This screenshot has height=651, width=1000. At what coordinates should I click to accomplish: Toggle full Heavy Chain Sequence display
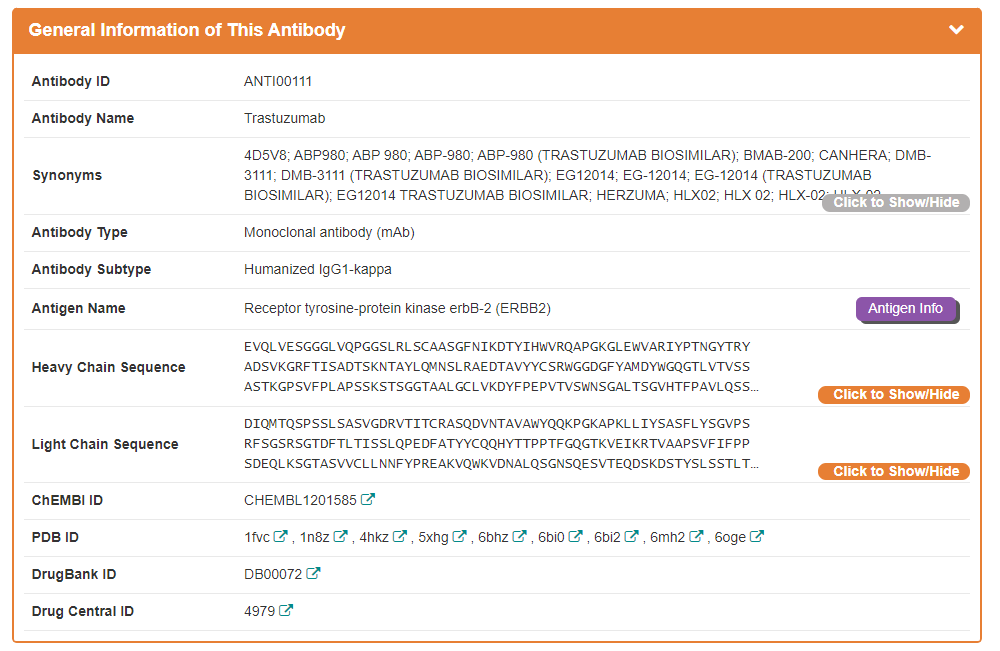tap(894, 395)
